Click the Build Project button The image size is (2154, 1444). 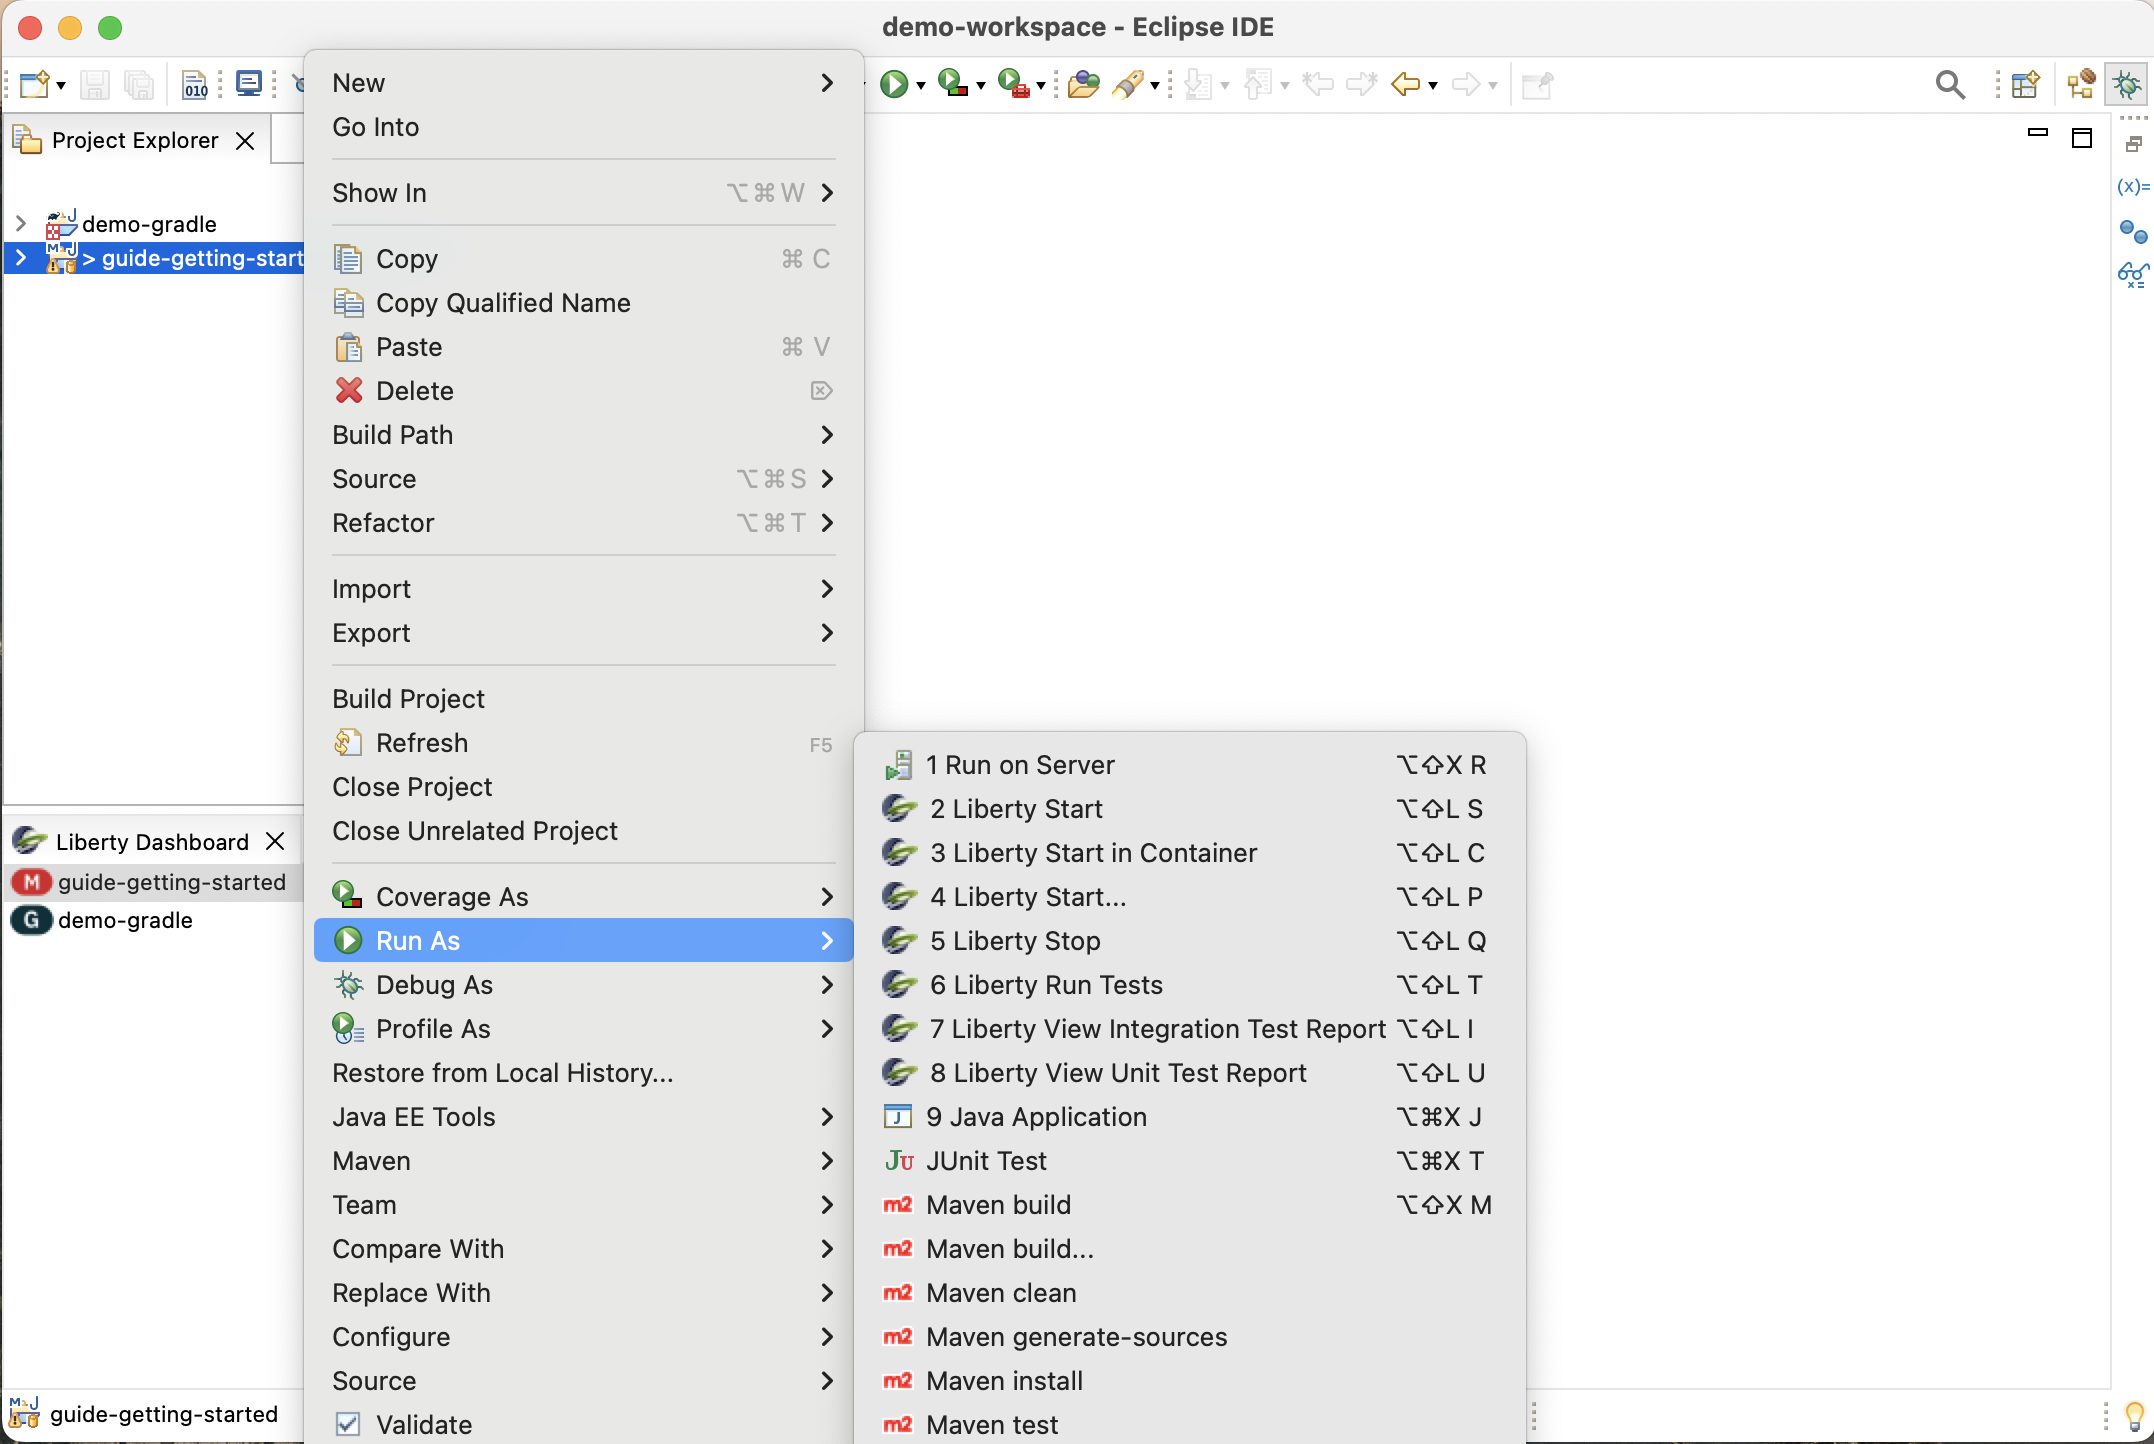(408, 698)
